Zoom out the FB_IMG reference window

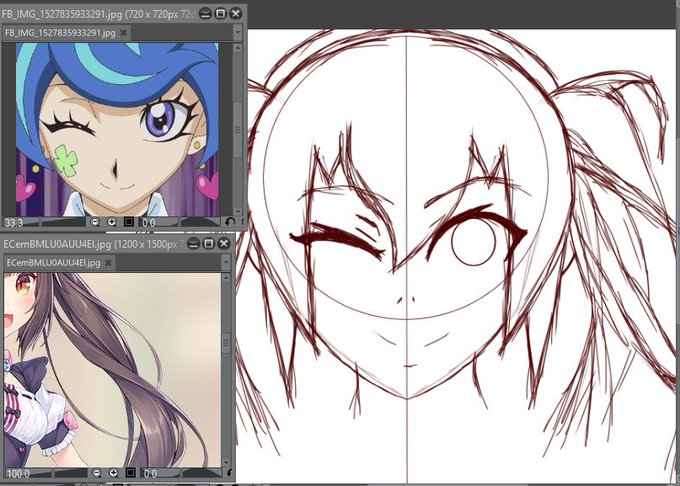click(95, 222)
